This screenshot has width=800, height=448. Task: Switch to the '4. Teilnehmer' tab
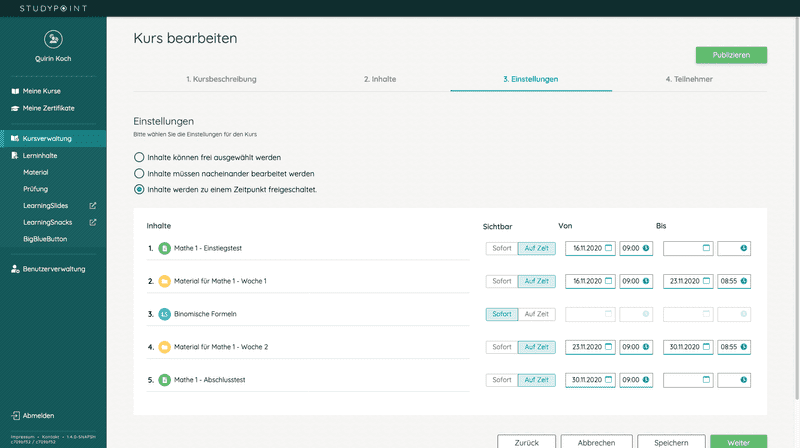[x=689, y=79]
